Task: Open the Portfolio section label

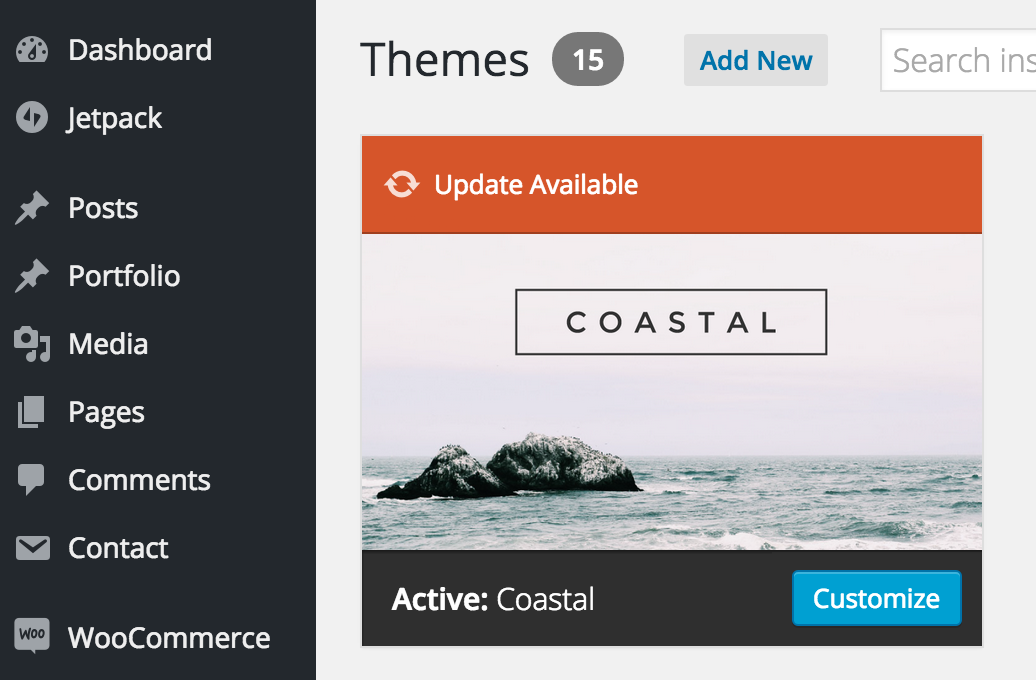Action: 124,276
